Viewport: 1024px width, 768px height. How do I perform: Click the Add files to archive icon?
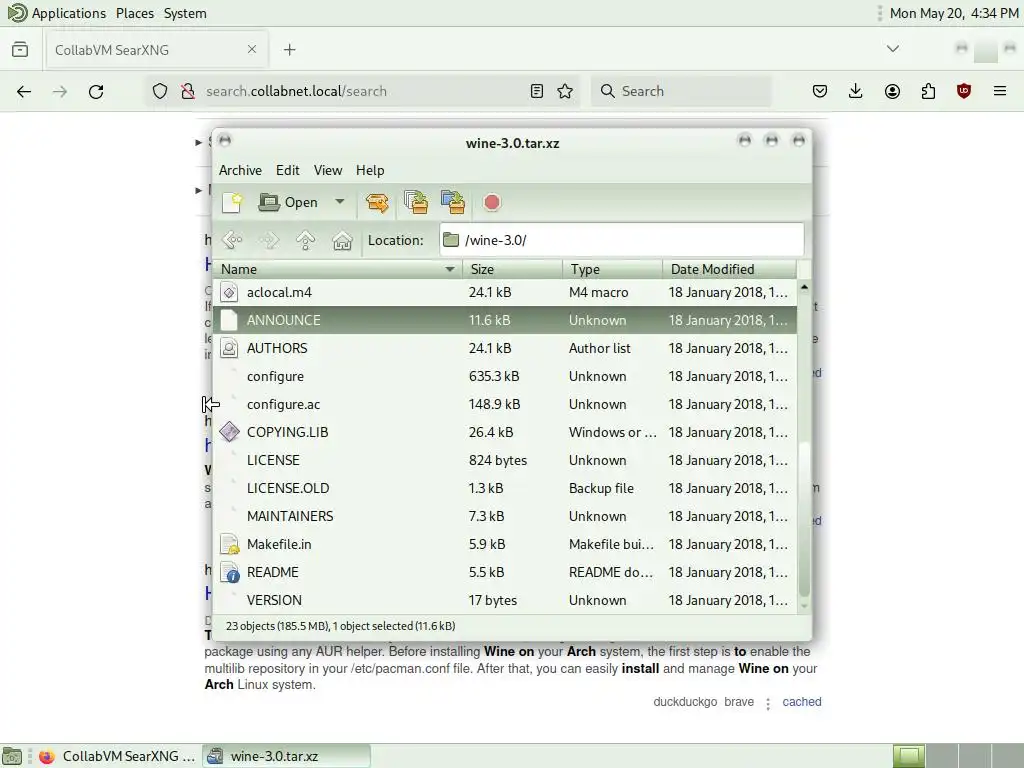[415, 202]
